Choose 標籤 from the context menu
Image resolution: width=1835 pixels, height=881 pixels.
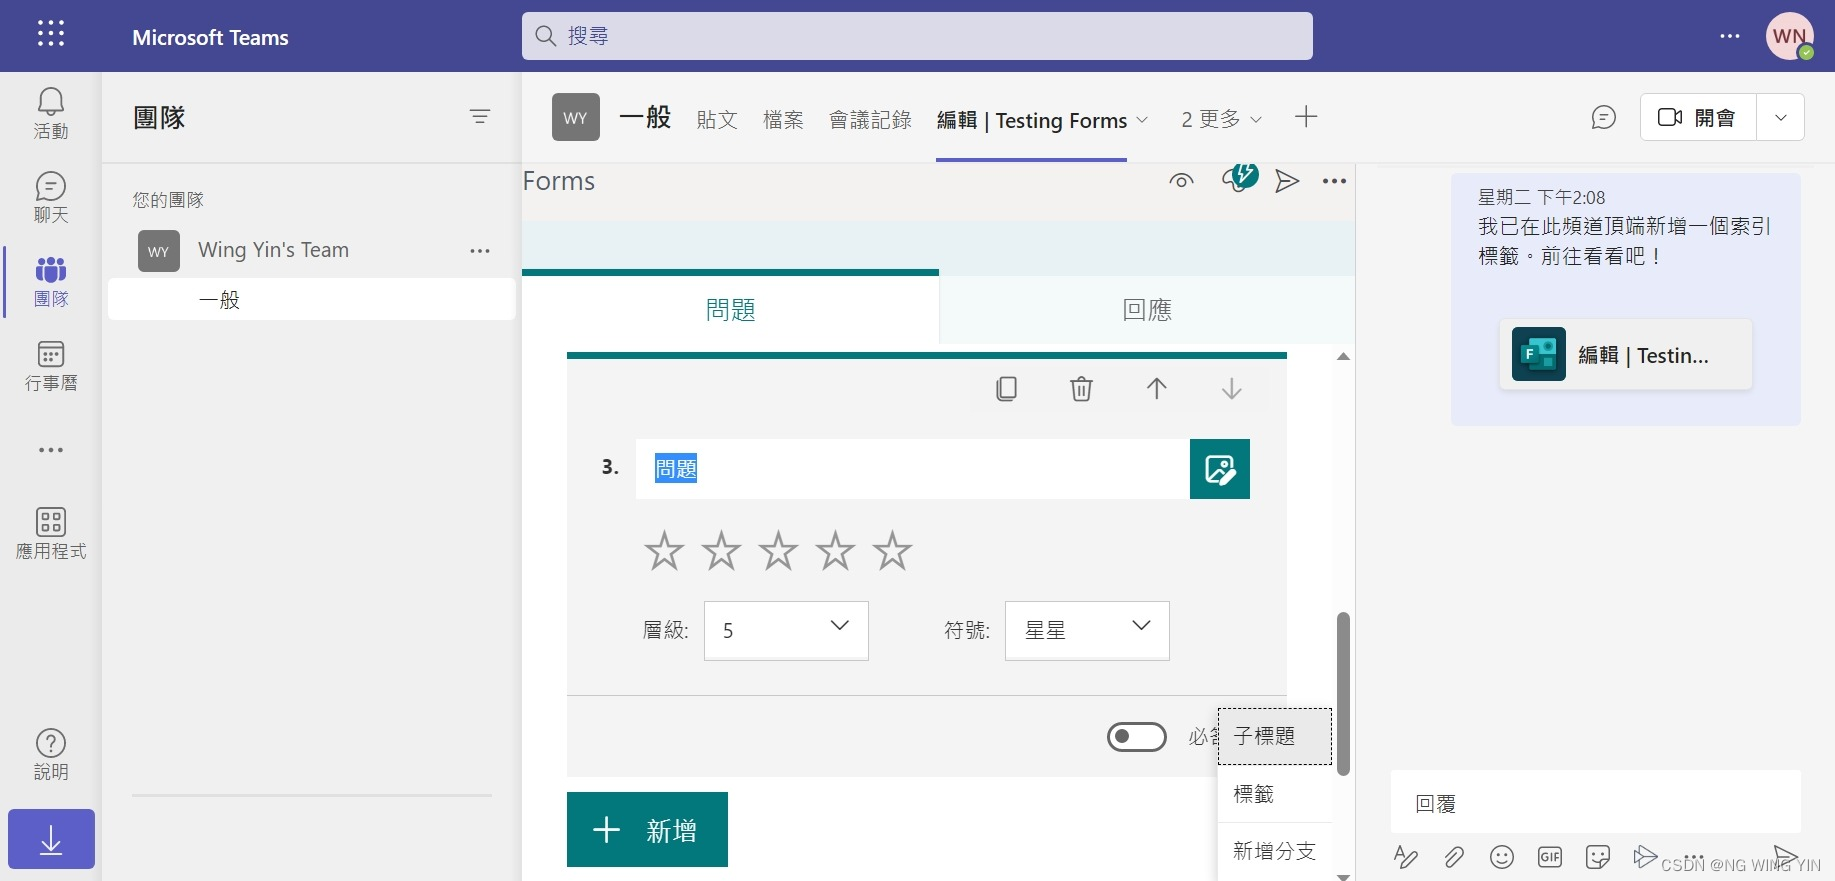pyautogui.click(x=1275, y=794)
